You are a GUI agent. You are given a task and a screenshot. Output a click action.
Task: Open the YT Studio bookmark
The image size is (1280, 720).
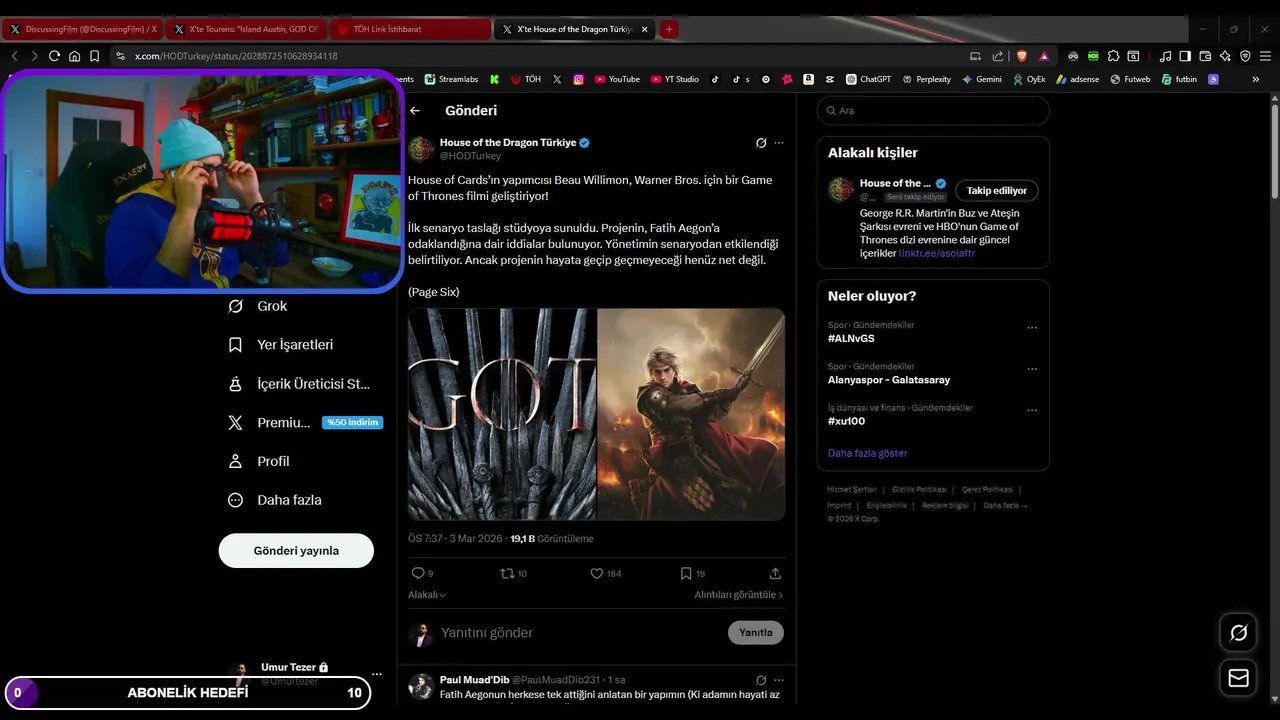pos(675,79)
